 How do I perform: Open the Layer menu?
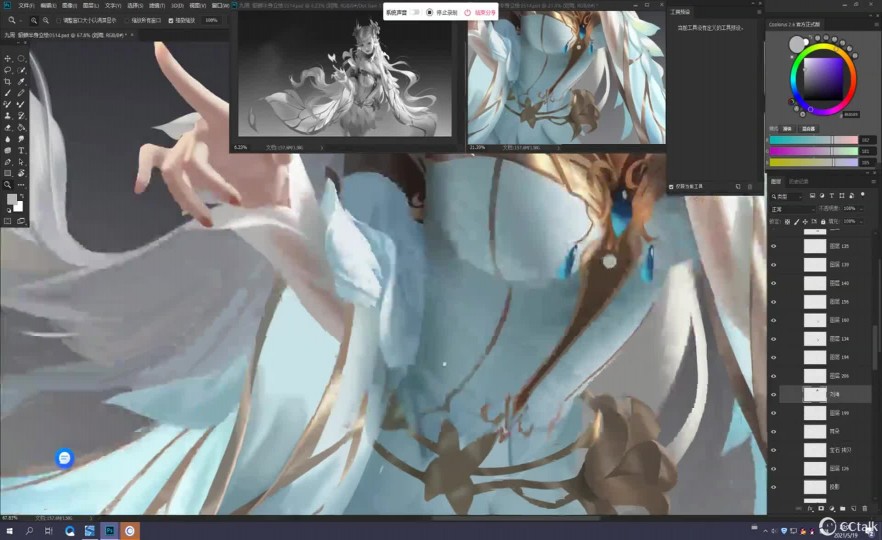click(x=91, y=5)
